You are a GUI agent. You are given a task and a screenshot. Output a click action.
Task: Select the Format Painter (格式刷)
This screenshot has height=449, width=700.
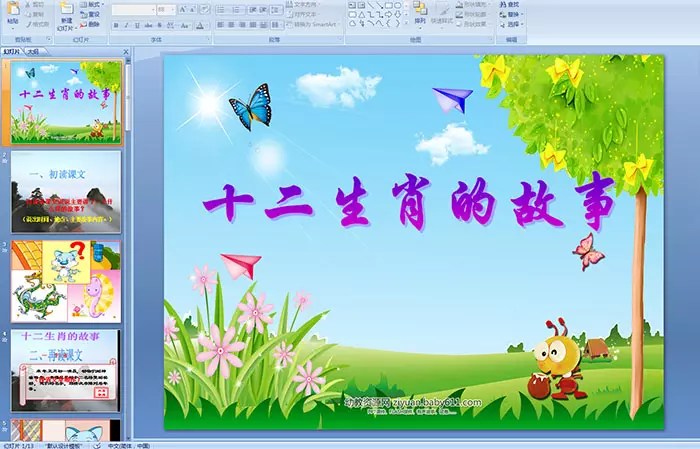pyautogui.click(x=37, y=24)
